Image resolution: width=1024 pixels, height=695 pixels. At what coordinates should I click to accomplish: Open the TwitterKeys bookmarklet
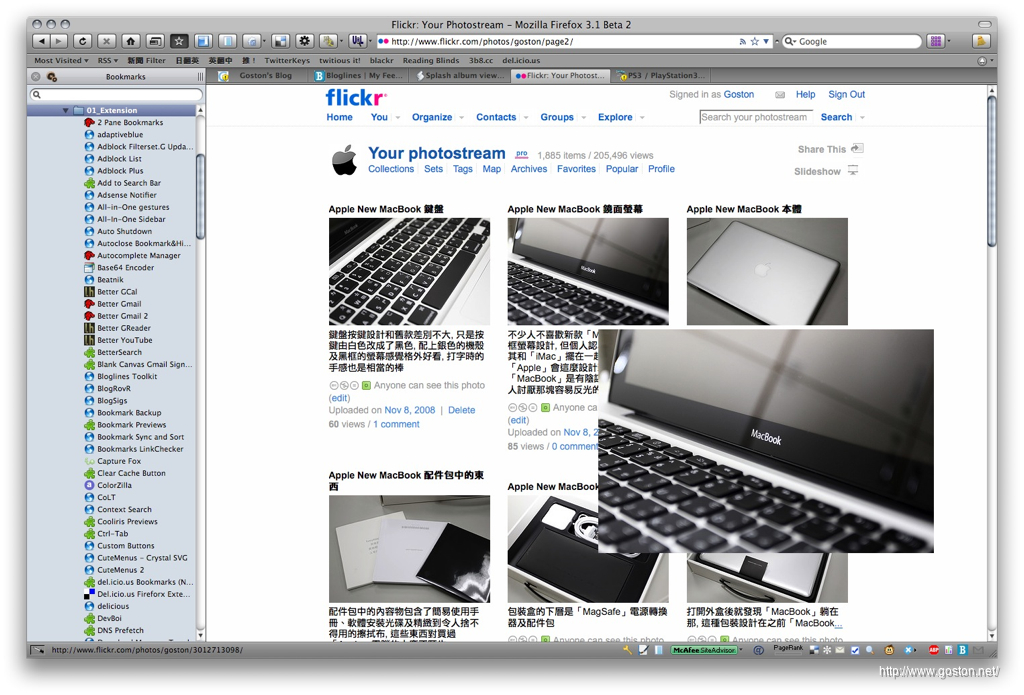coord(287,60)
